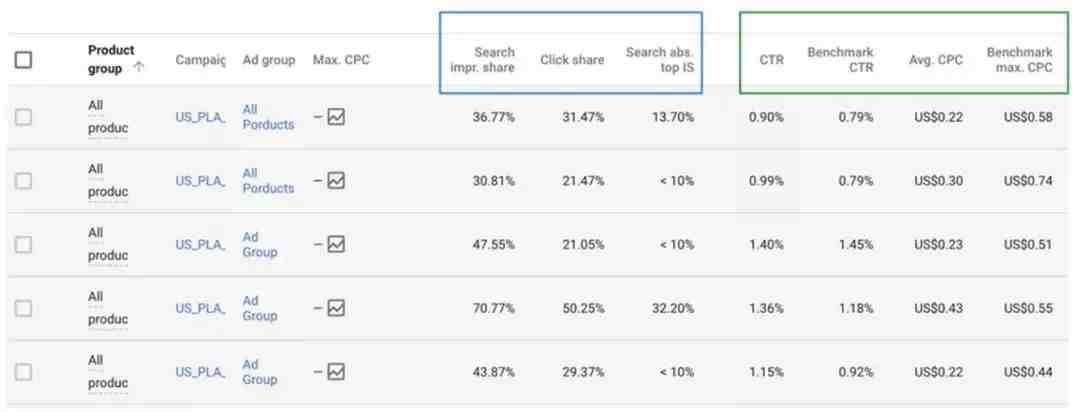Click sort arrow beside Product group header

139,68
